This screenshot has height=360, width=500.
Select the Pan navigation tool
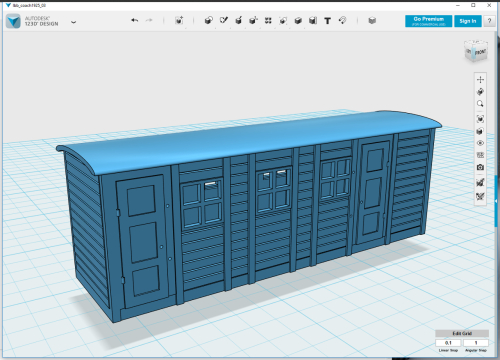[480, 79]
